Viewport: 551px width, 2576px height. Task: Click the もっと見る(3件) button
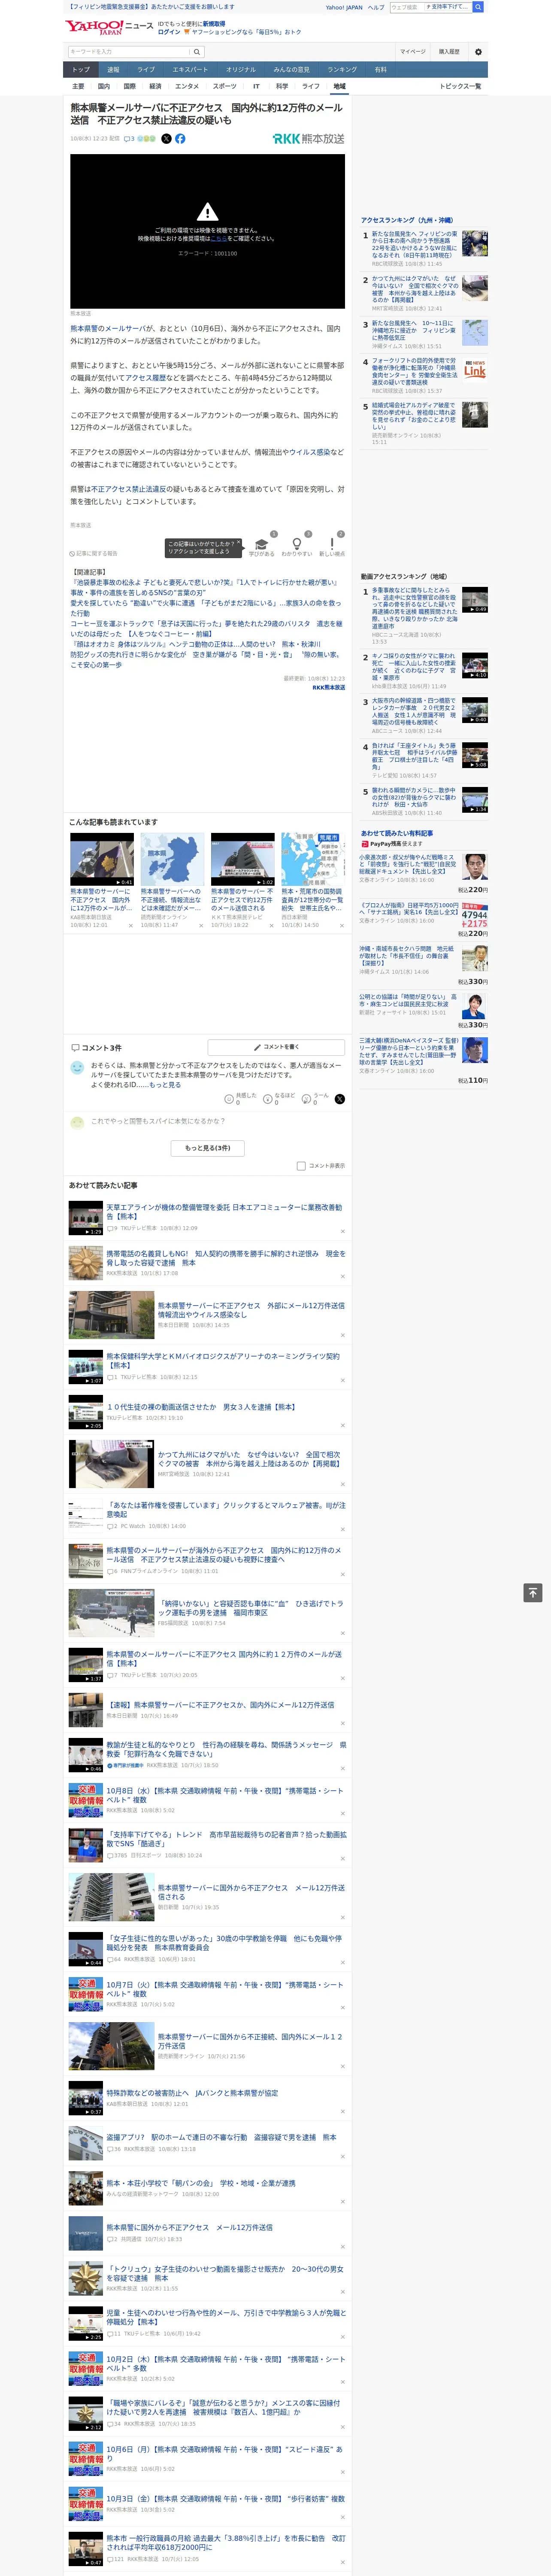tap(207, 1148)
